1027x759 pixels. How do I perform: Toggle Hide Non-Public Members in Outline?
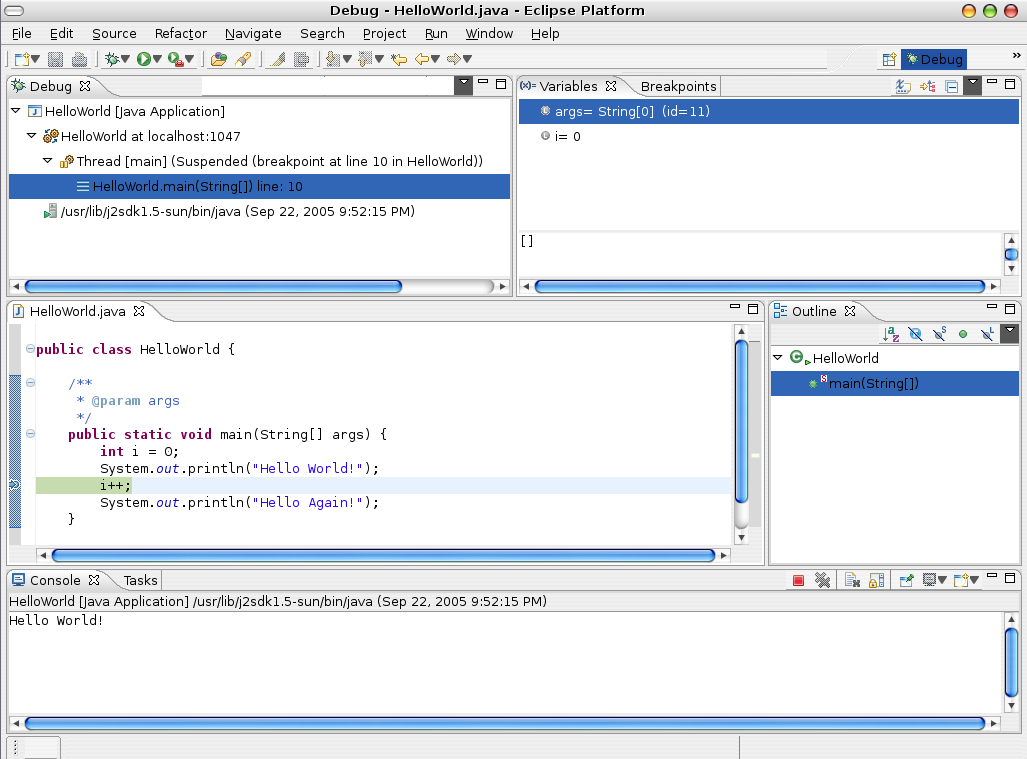coord(963,334)
